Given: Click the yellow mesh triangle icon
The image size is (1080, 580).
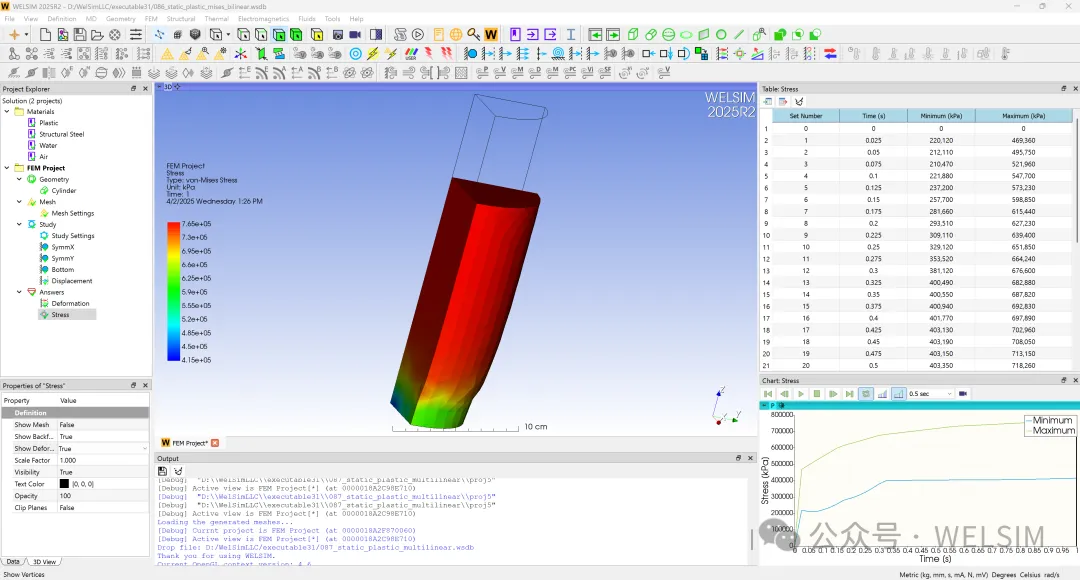Looking at the screenshot, I should tap(167, 54).
